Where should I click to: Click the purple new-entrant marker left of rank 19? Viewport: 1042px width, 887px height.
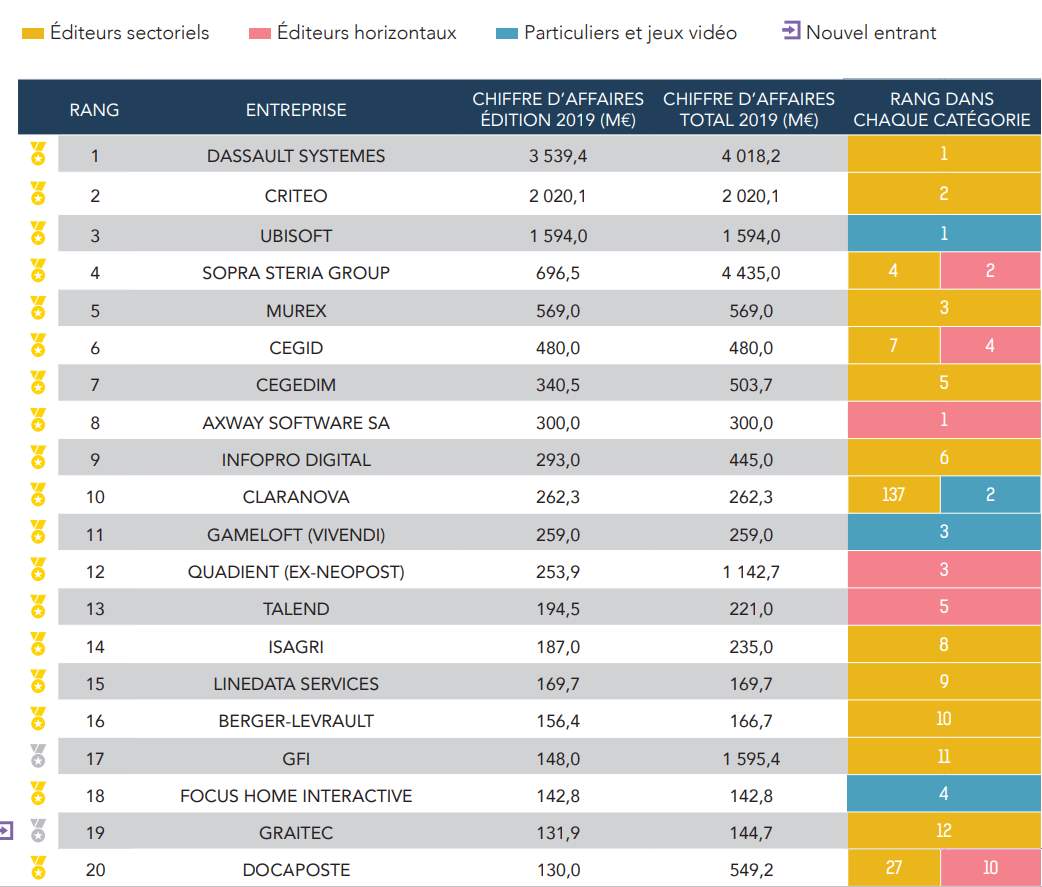pos(6,831)
